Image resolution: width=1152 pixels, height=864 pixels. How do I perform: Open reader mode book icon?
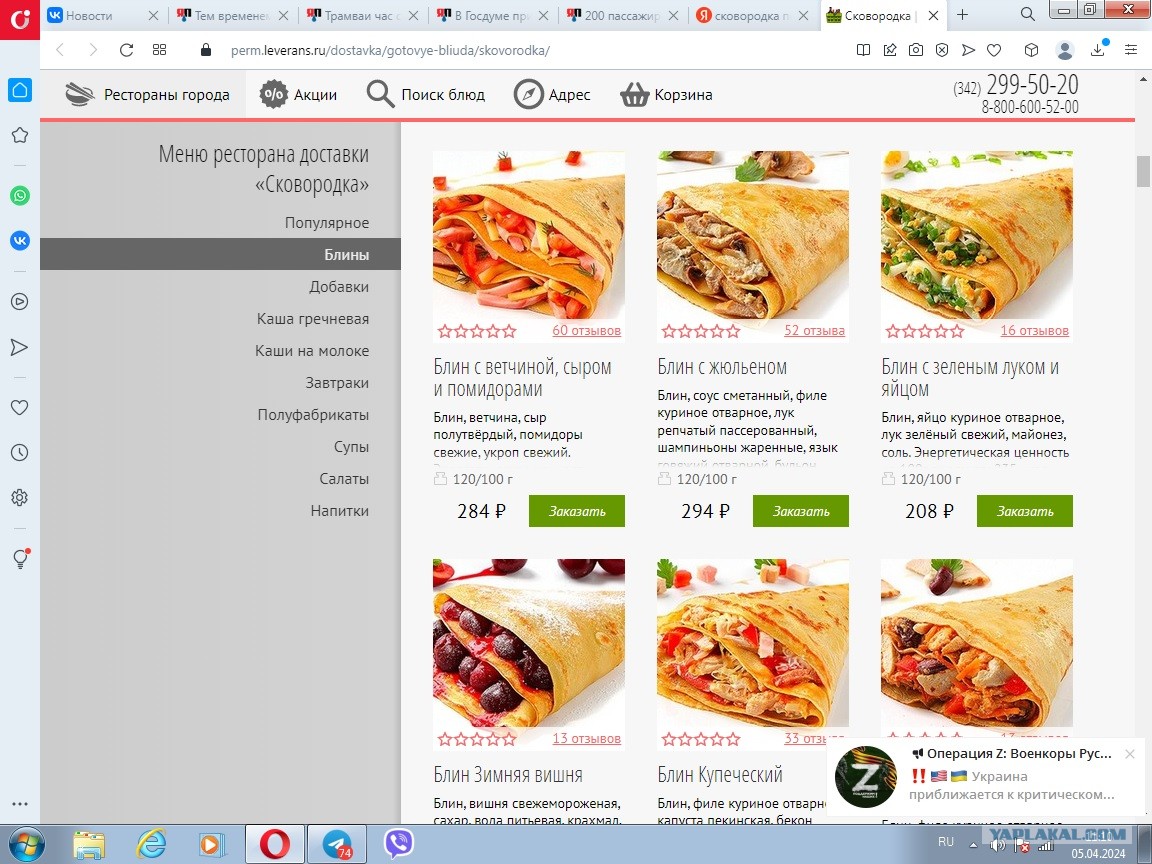(x=864, y=50)
